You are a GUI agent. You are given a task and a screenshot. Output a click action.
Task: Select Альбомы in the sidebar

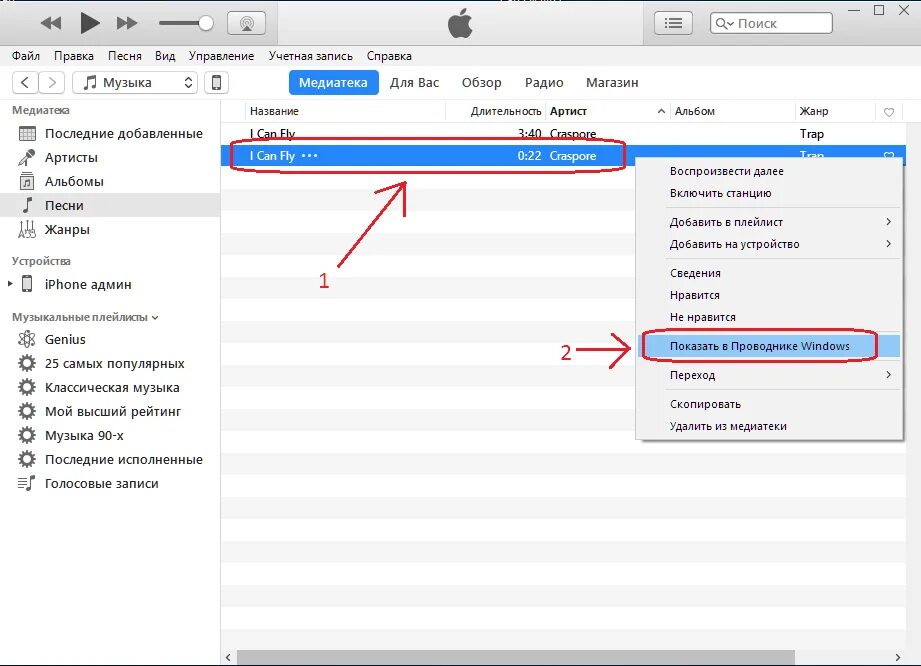110,181
